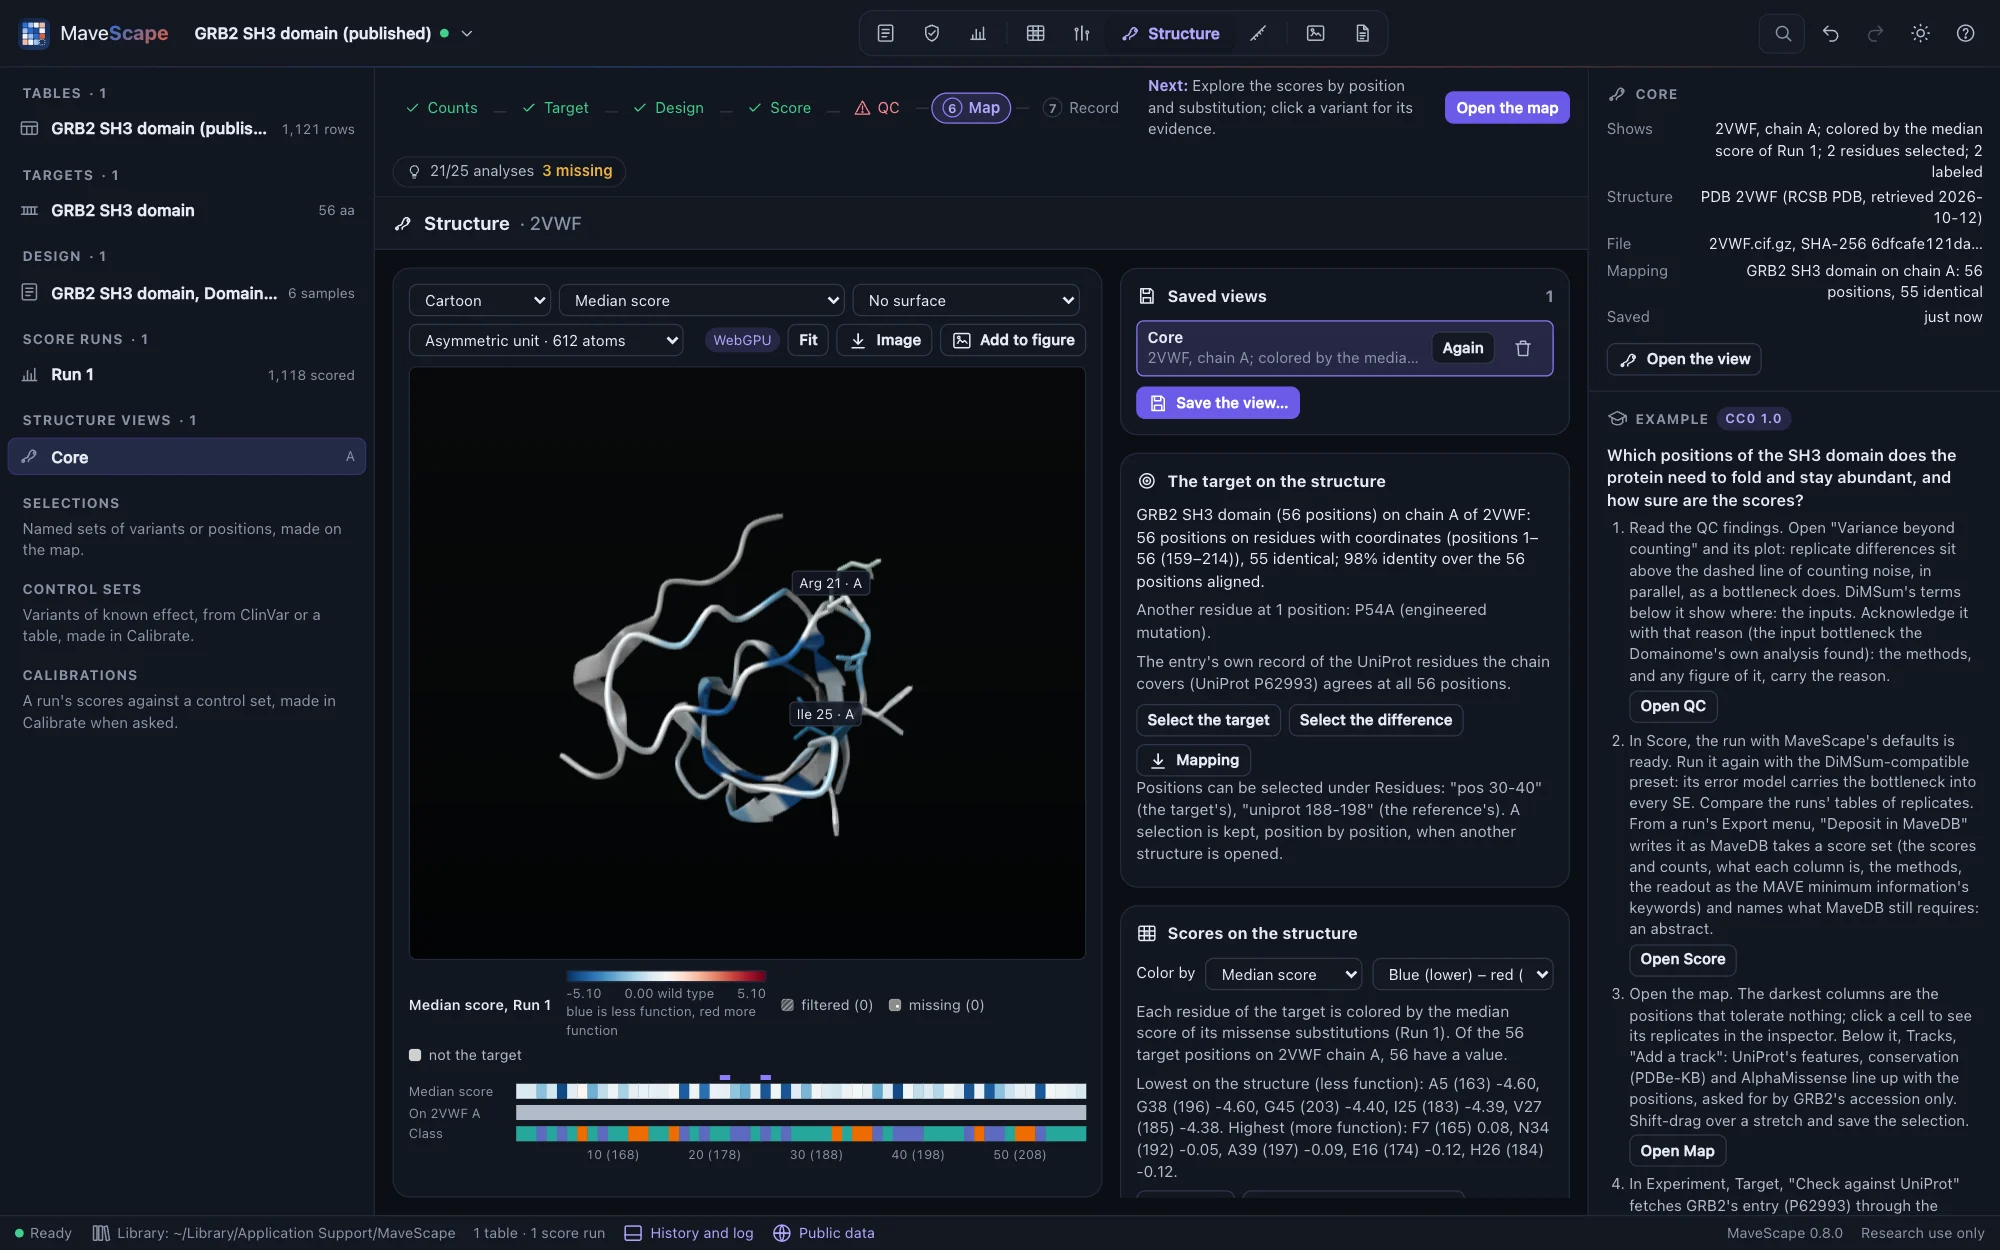
Task: Select the Core structure view in sidebar
Action: pyautogui.click(x=187, y=457)
